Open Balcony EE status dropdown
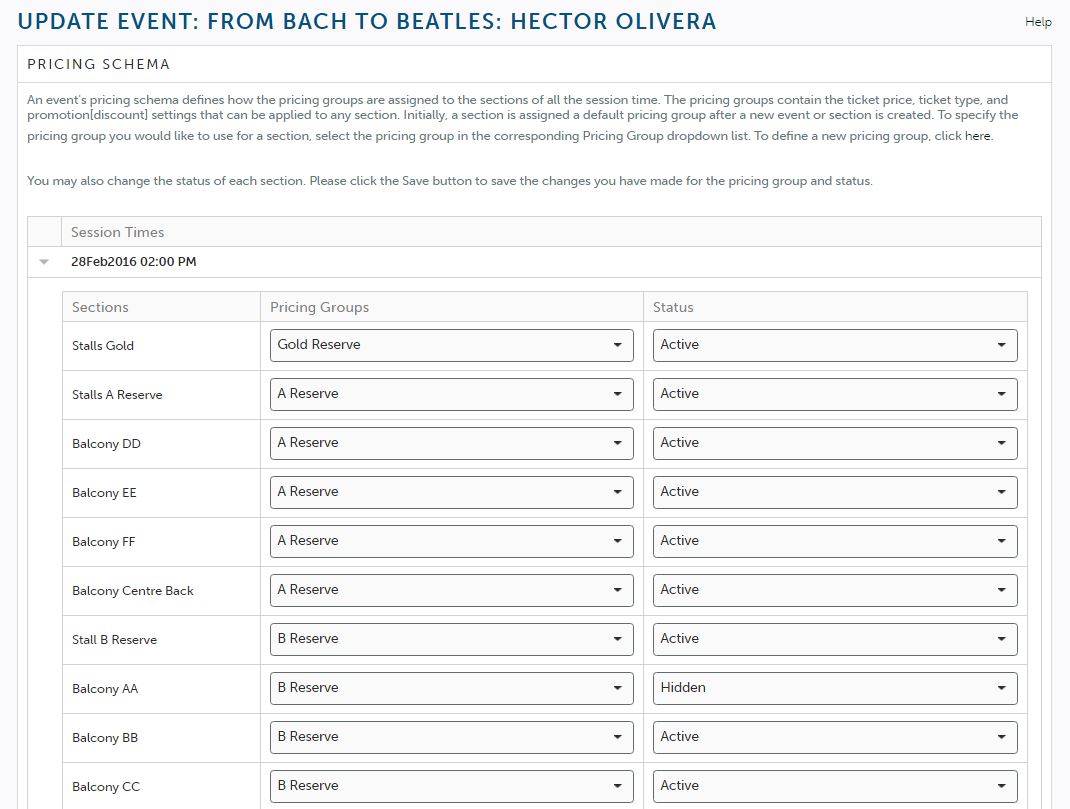The height and width of the screenshot is (809, 1070). point(835,492)
